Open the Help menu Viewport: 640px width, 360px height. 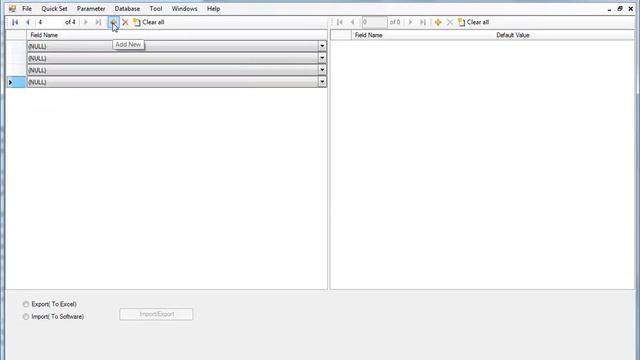point(213,9)
